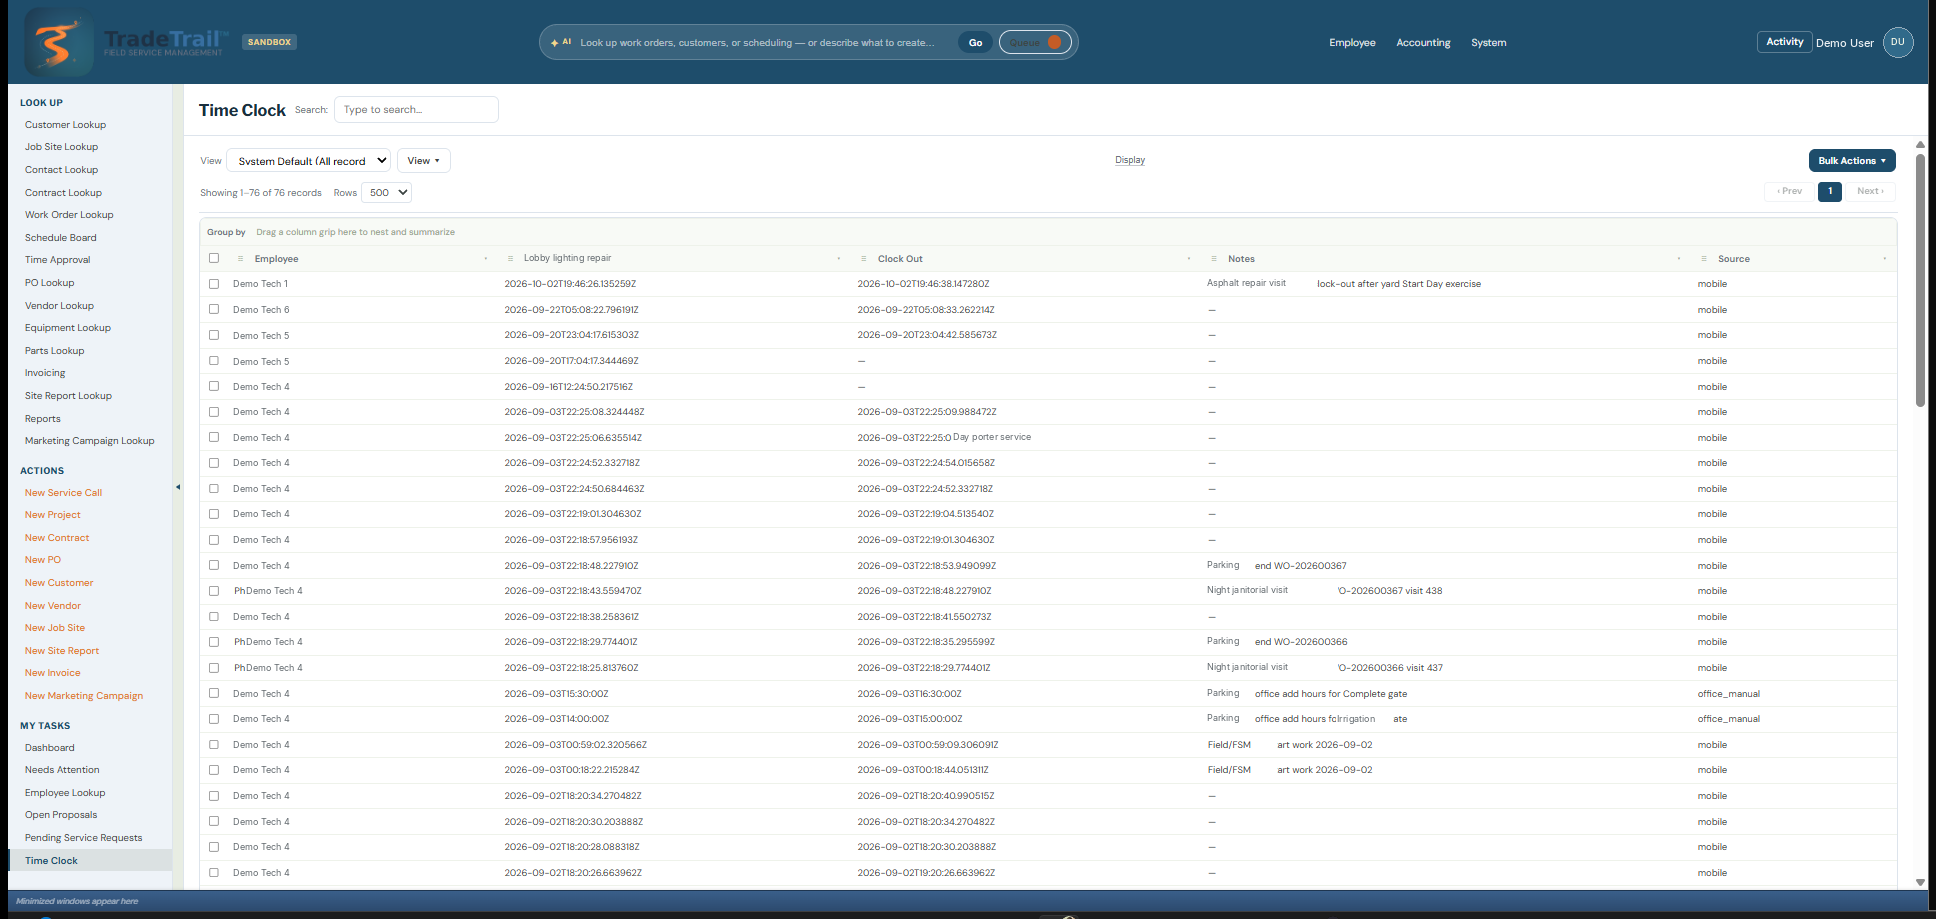The width and height of the screenshot is (1936, 919).
Task: Click the Source column grip handle
Action: (x=1704, y=259)
